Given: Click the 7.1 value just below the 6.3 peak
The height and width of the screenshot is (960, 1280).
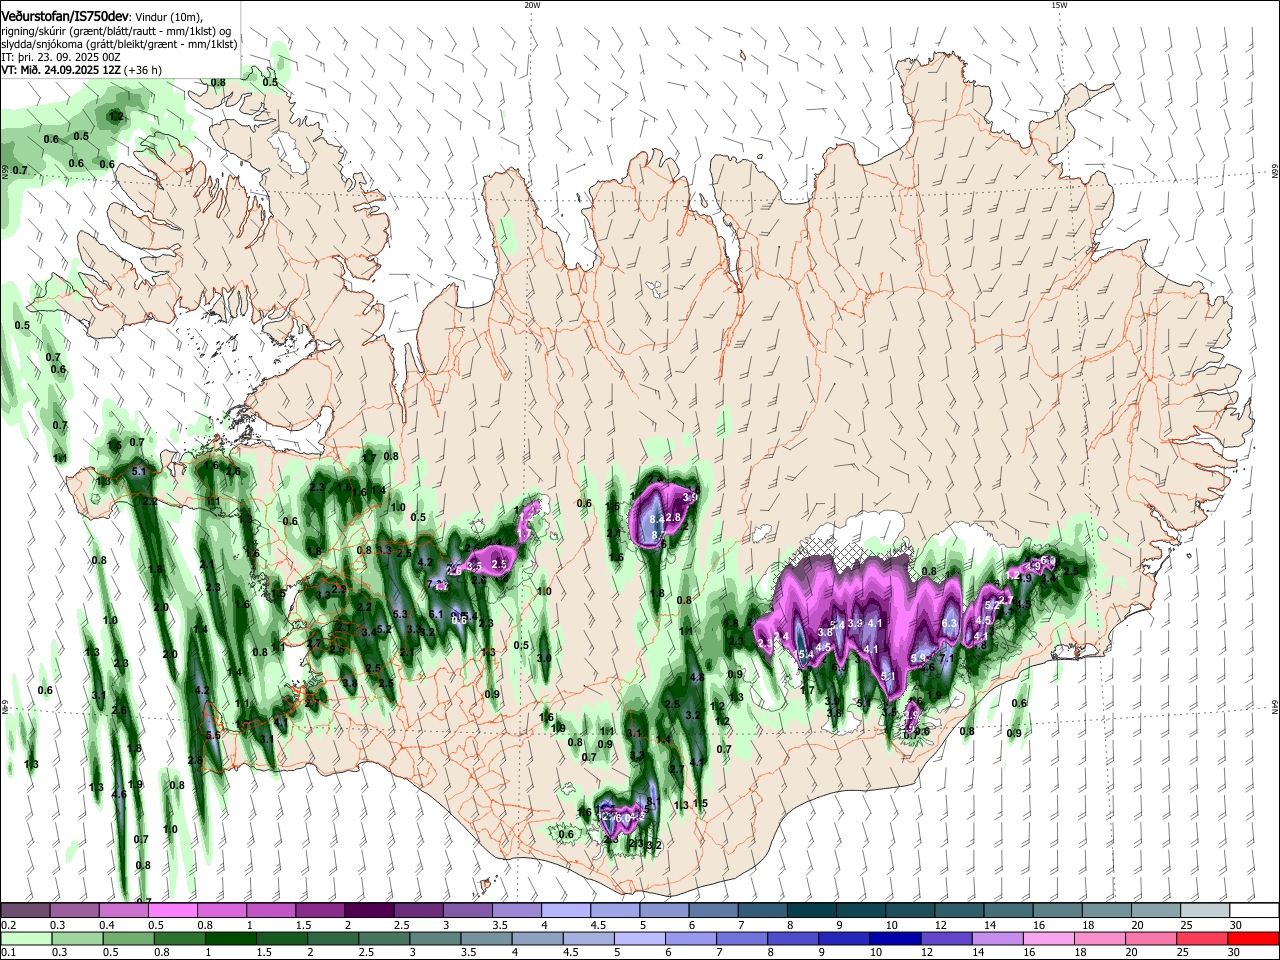Looking at the screenshot, I should point(946,658).
